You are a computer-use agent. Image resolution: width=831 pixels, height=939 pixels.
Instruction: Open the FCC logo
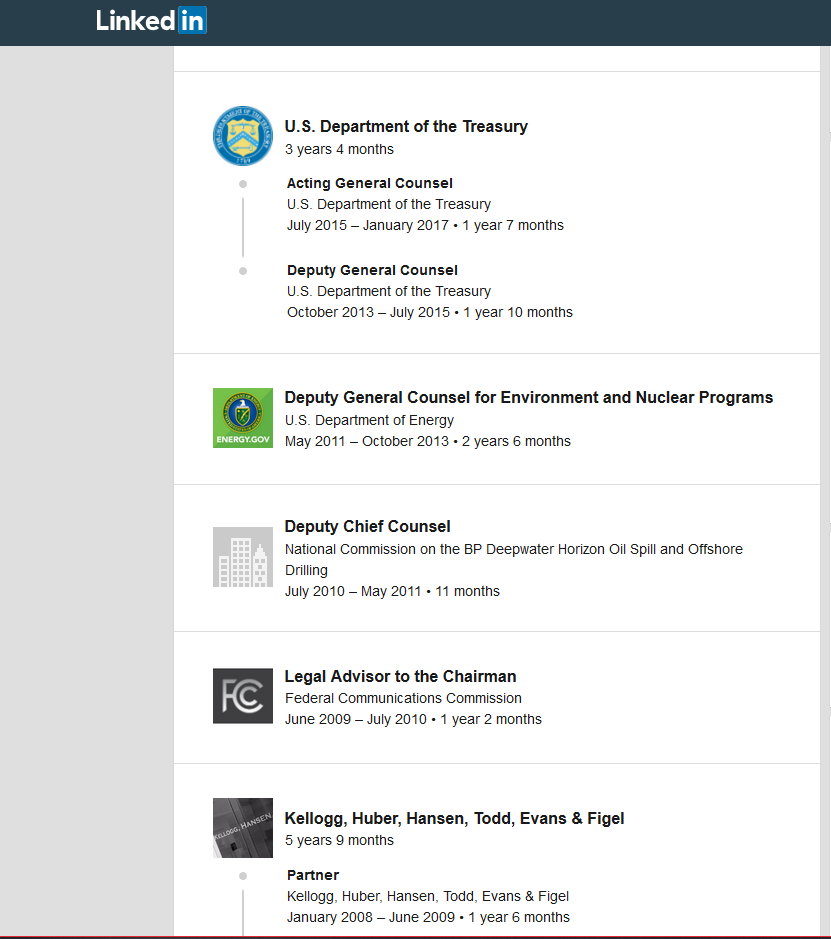pos(243,696)
